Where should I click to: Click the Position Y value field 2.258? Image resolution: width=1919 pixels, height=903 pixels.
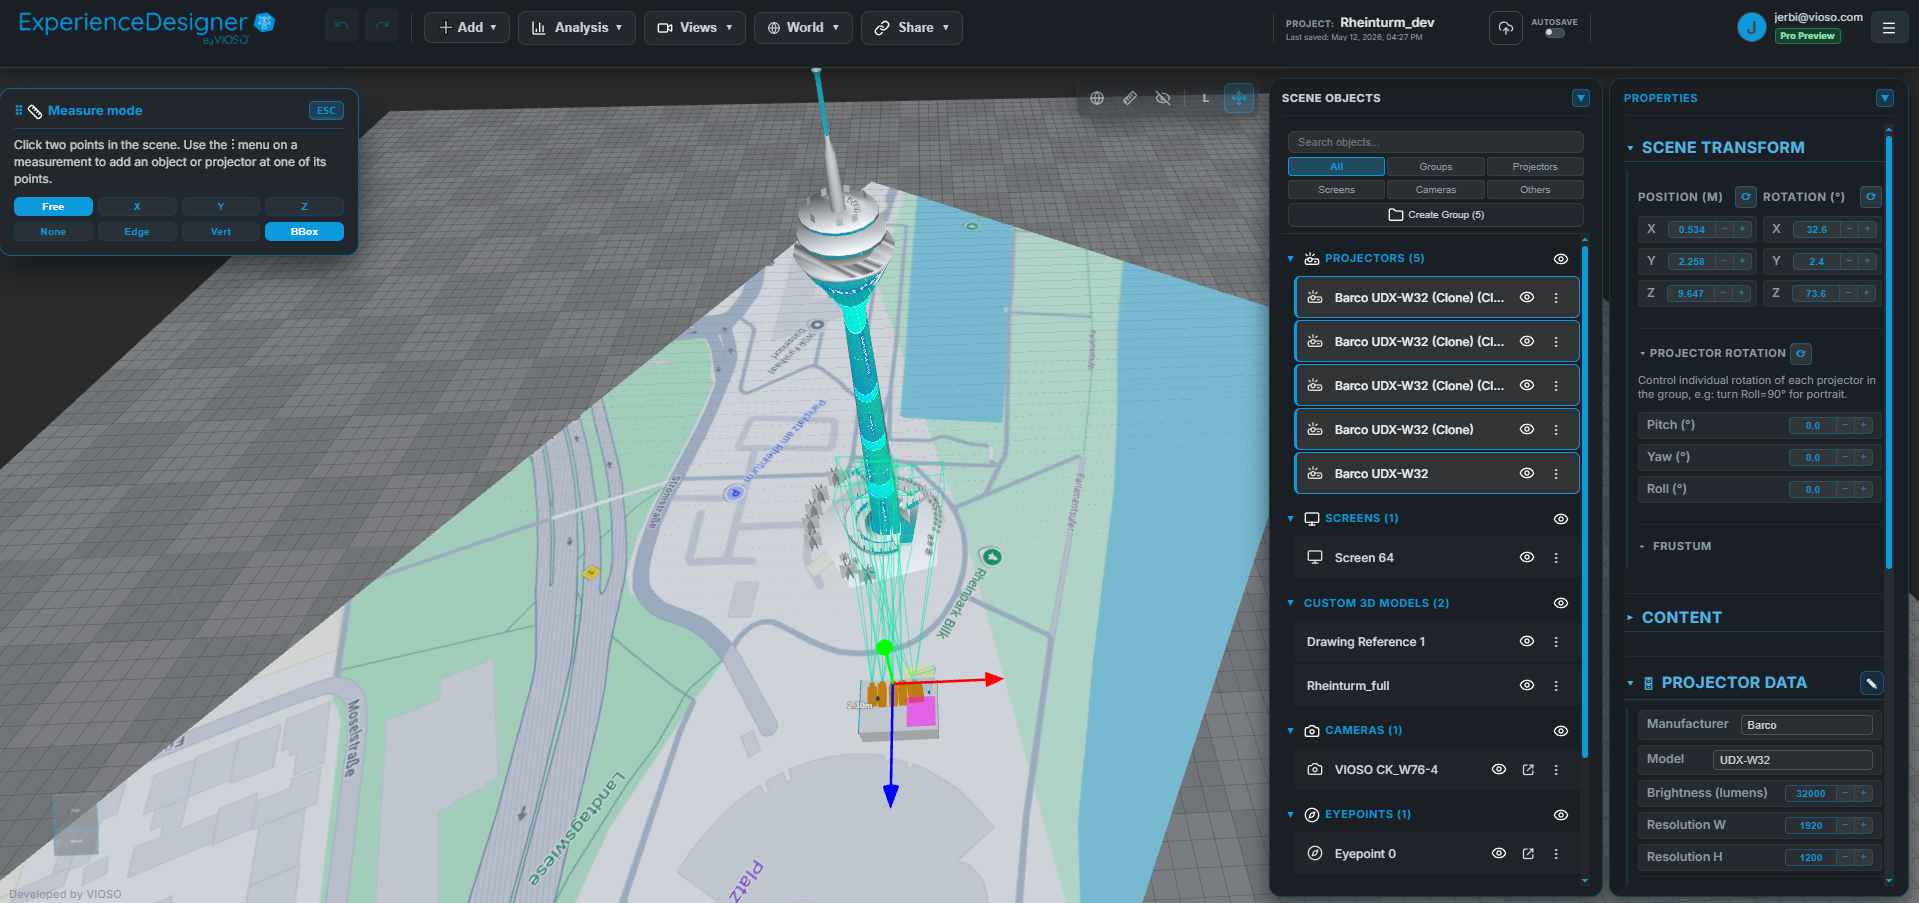tap(1691, 261)
